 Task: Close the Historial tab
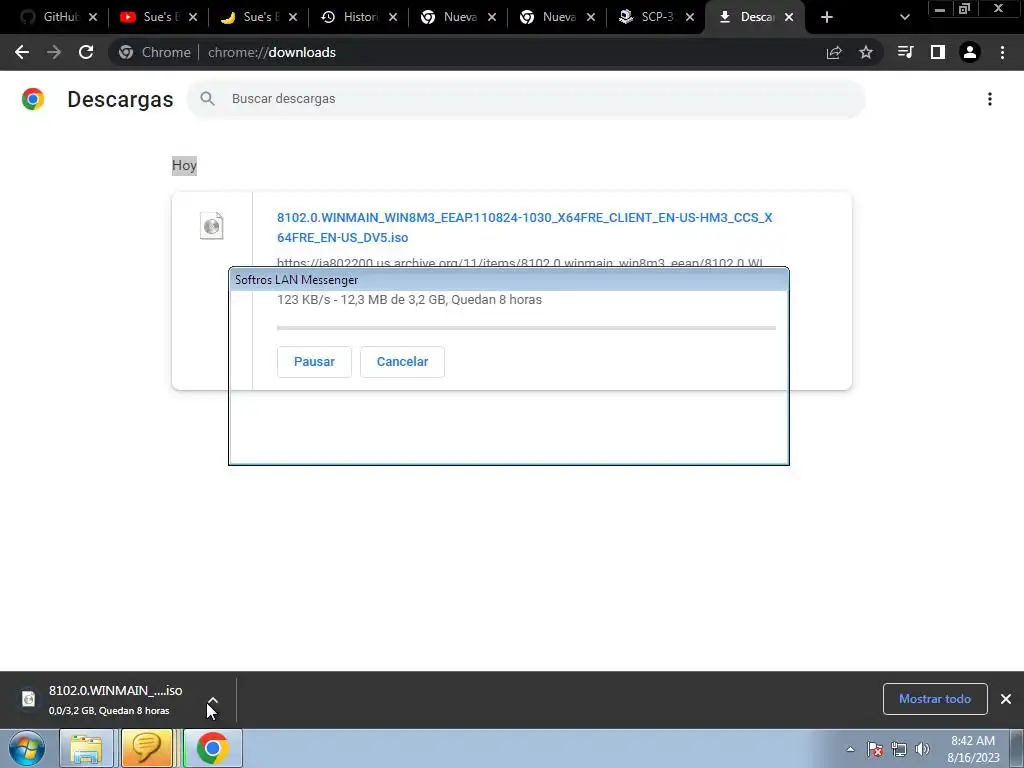392,17
